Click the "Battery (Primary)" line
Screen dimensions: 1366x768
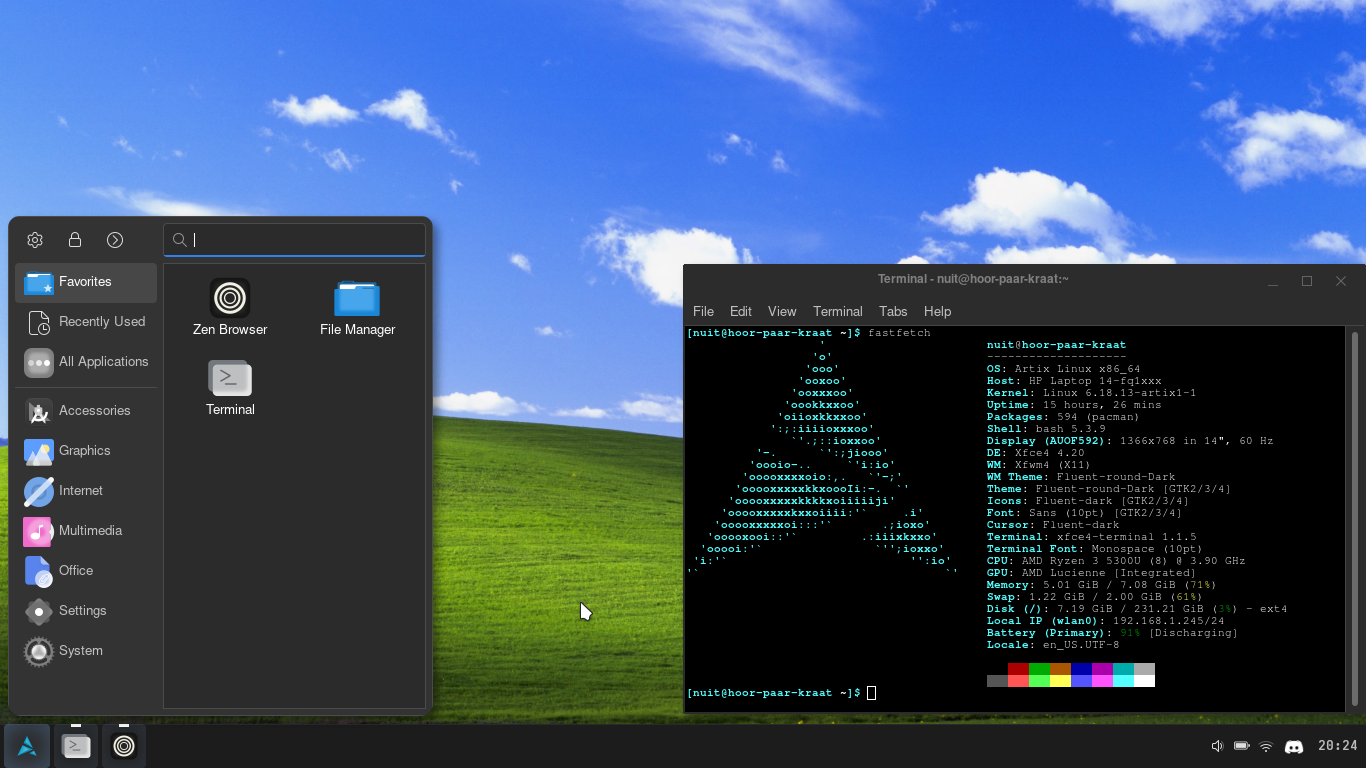click(1112, 633)
